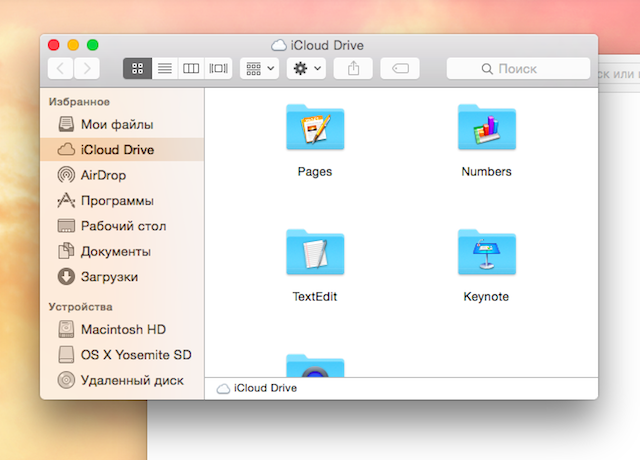This screenshot has height=460, width=640.
Task: Open AirDrop from the sidebar
Action: click(x=122, y=175)
